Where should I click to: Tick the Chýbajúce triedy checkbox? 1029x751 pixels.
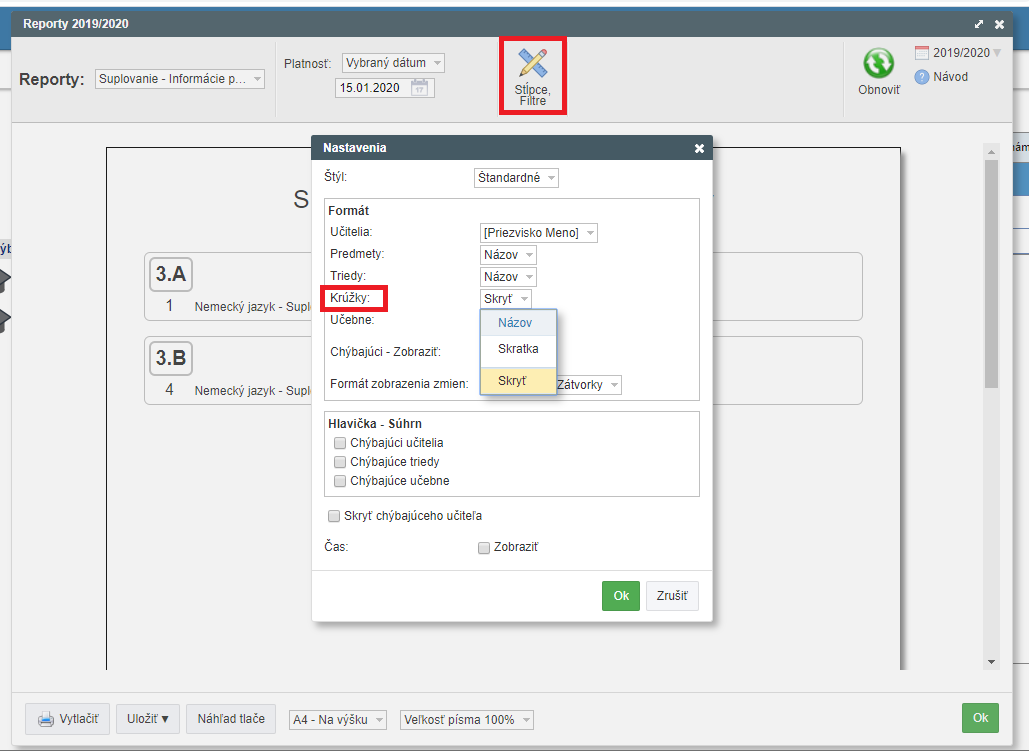[341, 462]
